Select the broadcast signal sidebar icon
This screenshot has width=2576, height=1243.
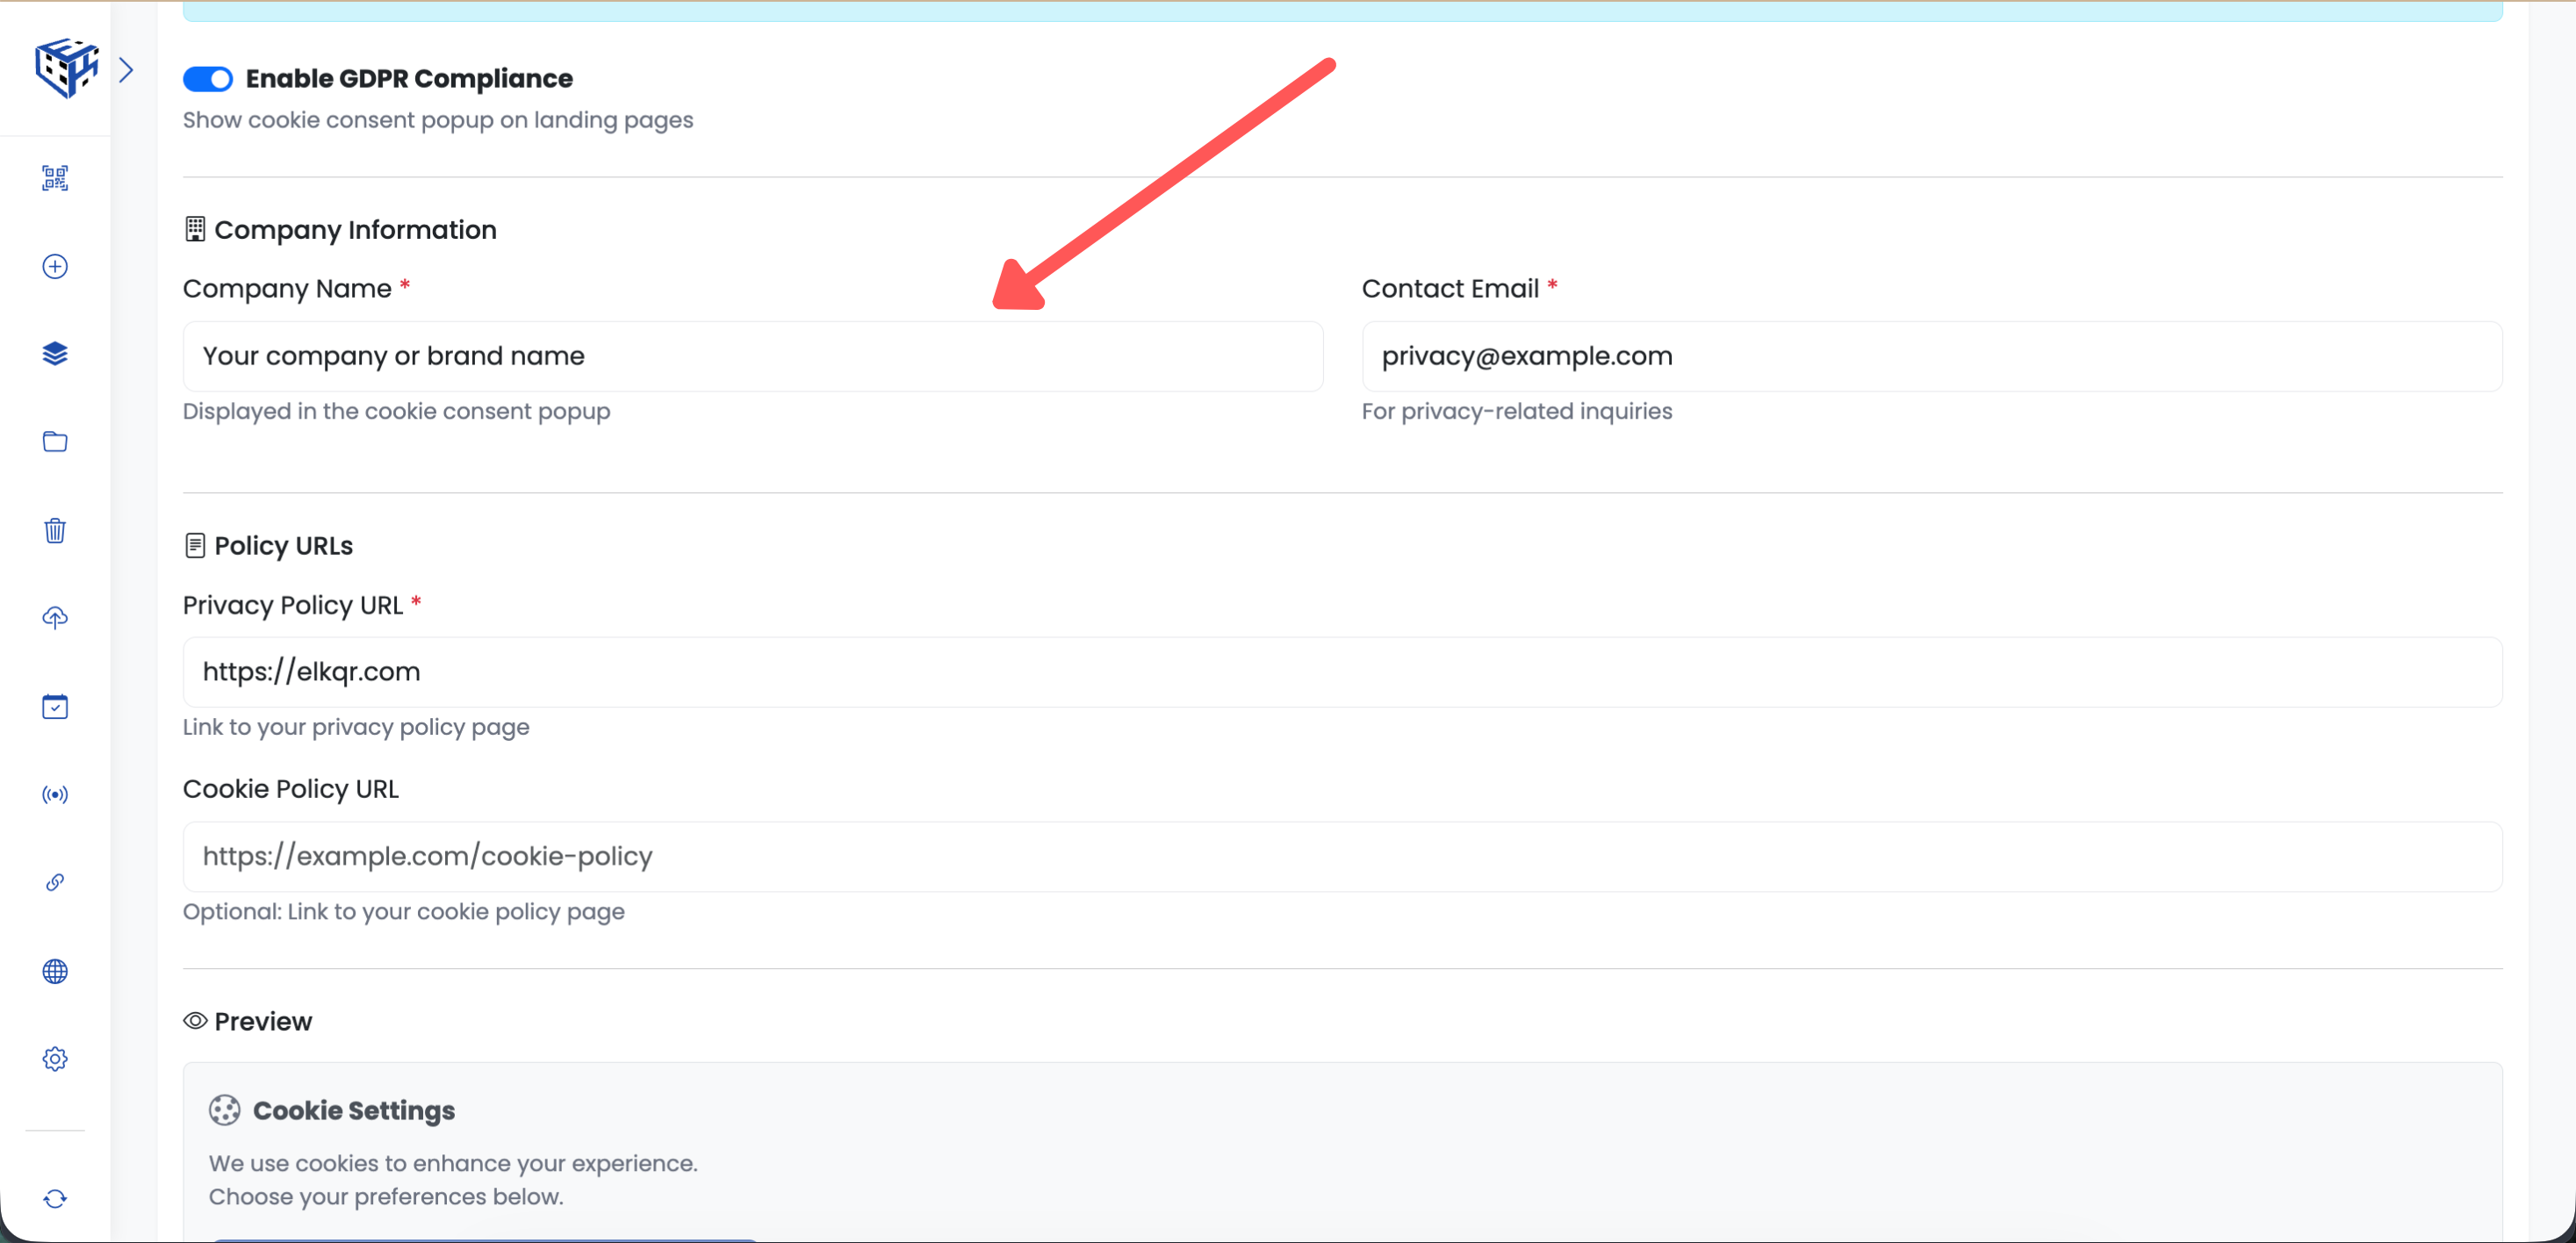55,795
